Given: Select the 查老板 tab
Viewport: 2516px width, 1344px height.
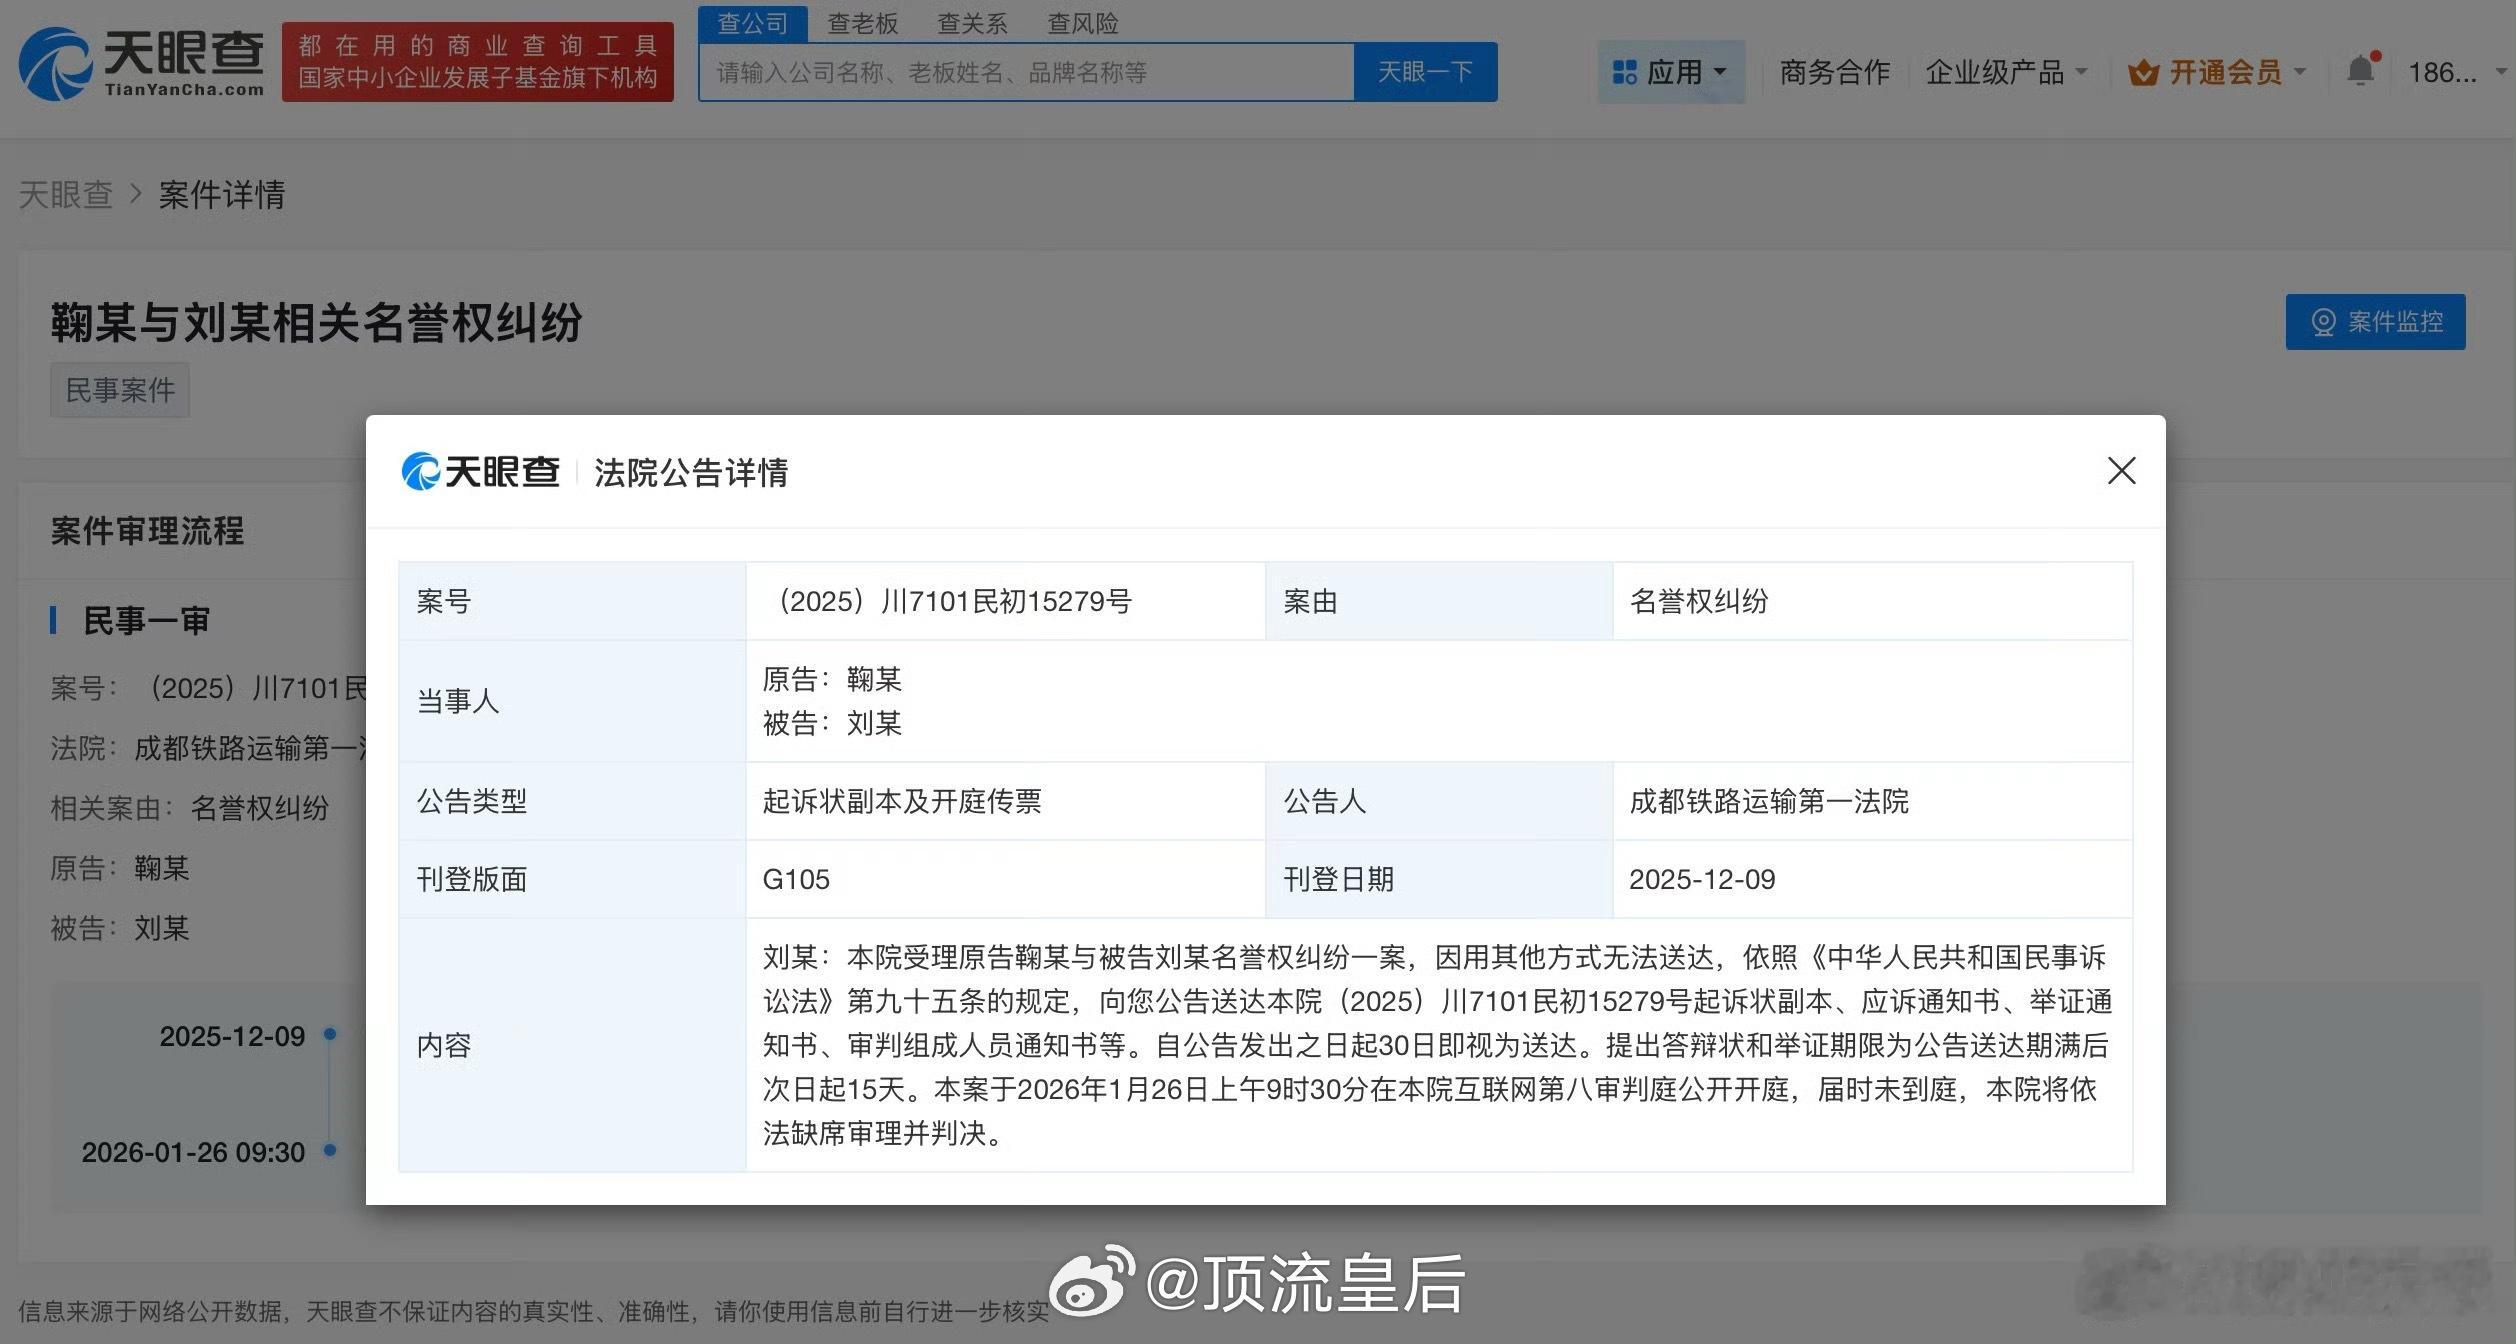Looking at the screenshot, I should tap(863, 22).
